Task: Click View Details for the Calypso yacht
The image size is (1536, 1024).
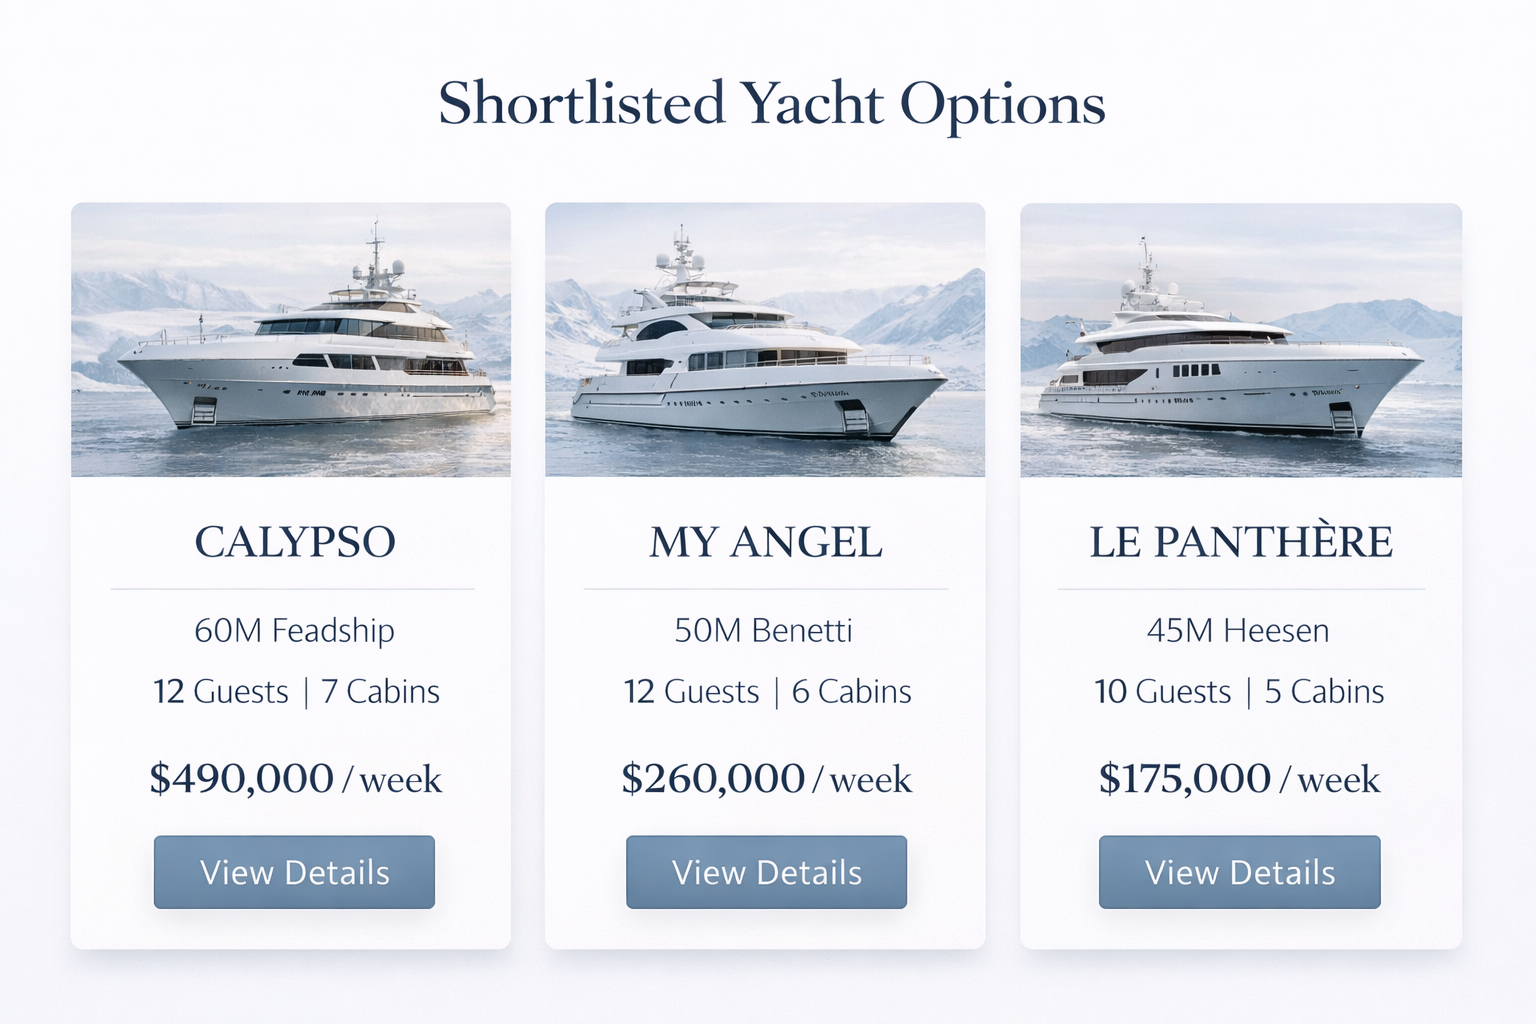Action: pos(294,872)
